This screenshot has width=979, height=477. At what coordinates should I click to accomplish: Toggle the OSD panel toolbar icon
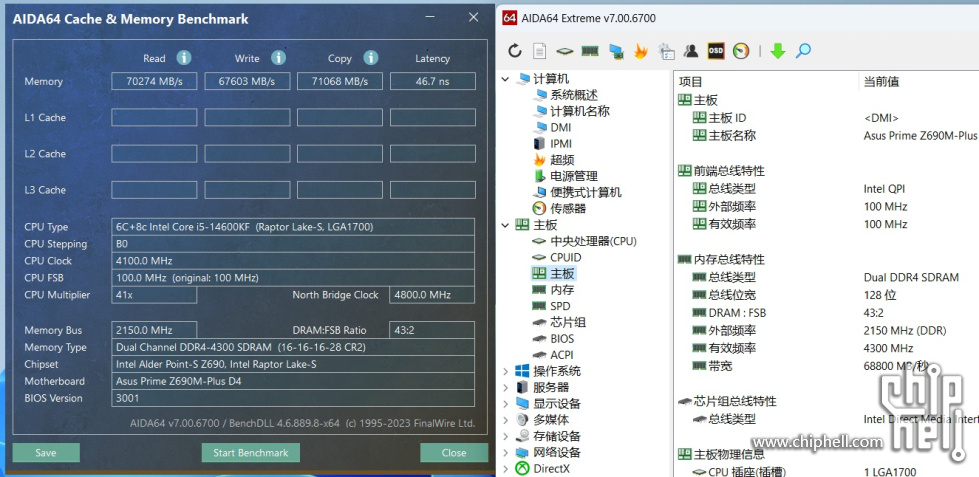(716, 51)
